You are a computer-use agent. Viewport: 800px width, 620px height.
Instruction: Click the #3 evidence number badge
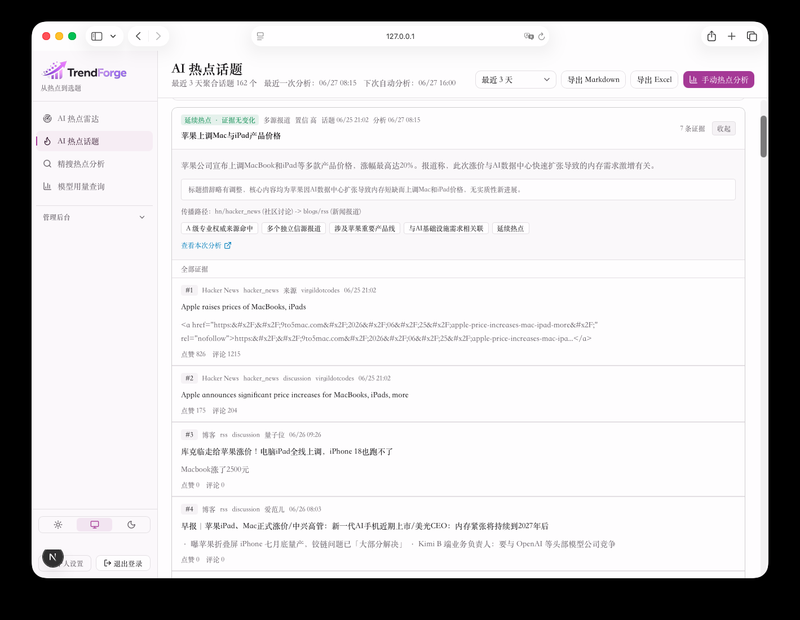189,435
